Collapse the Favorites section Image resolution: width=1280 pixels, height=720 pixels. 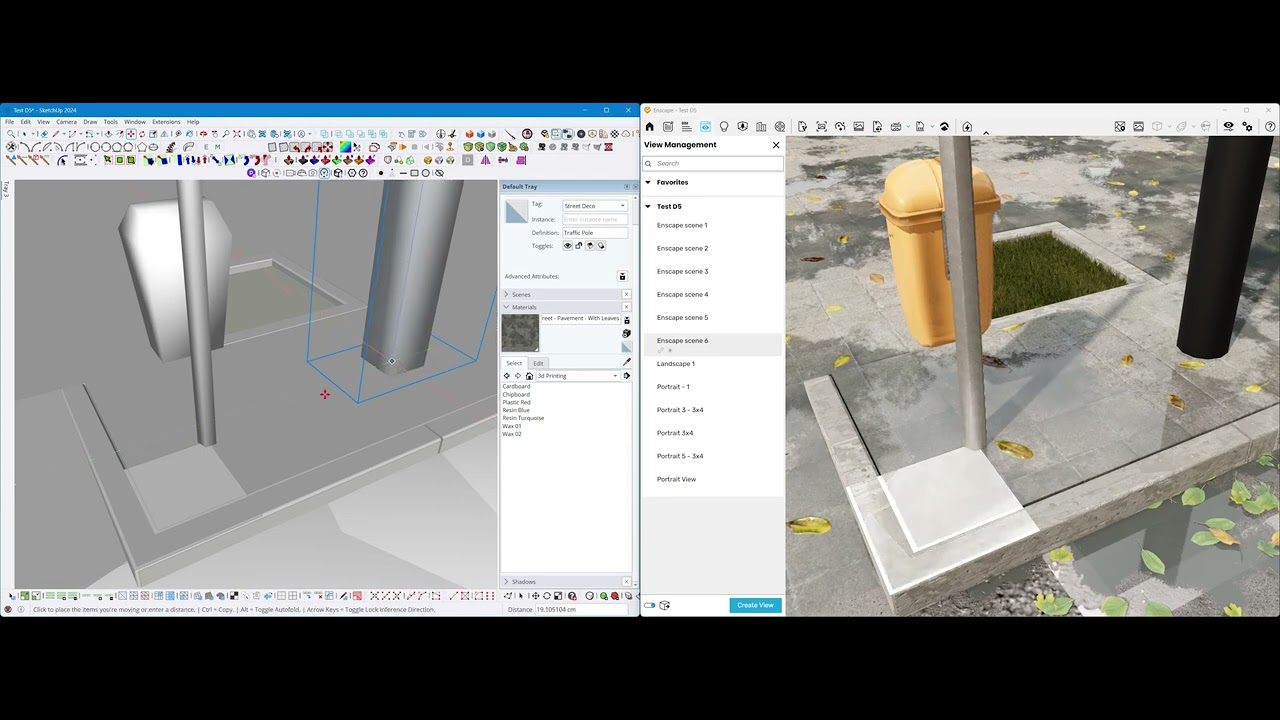[648, 183]
